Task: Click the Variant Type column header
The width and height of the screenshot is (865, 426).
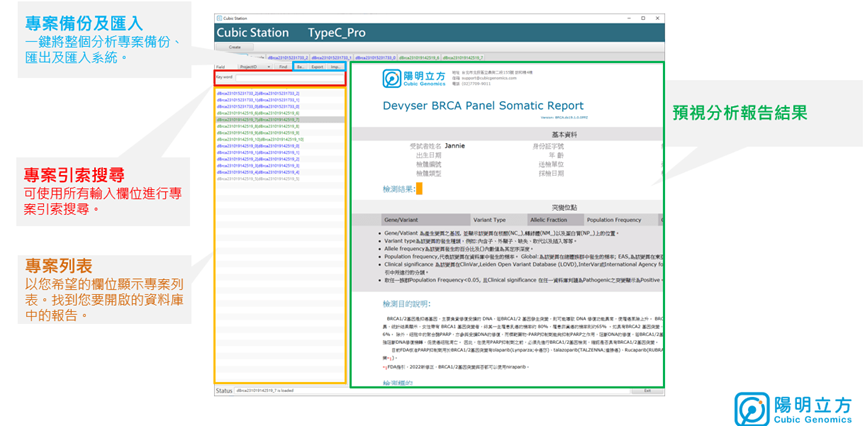Action: pyautogui.click(x=490, y=219)
